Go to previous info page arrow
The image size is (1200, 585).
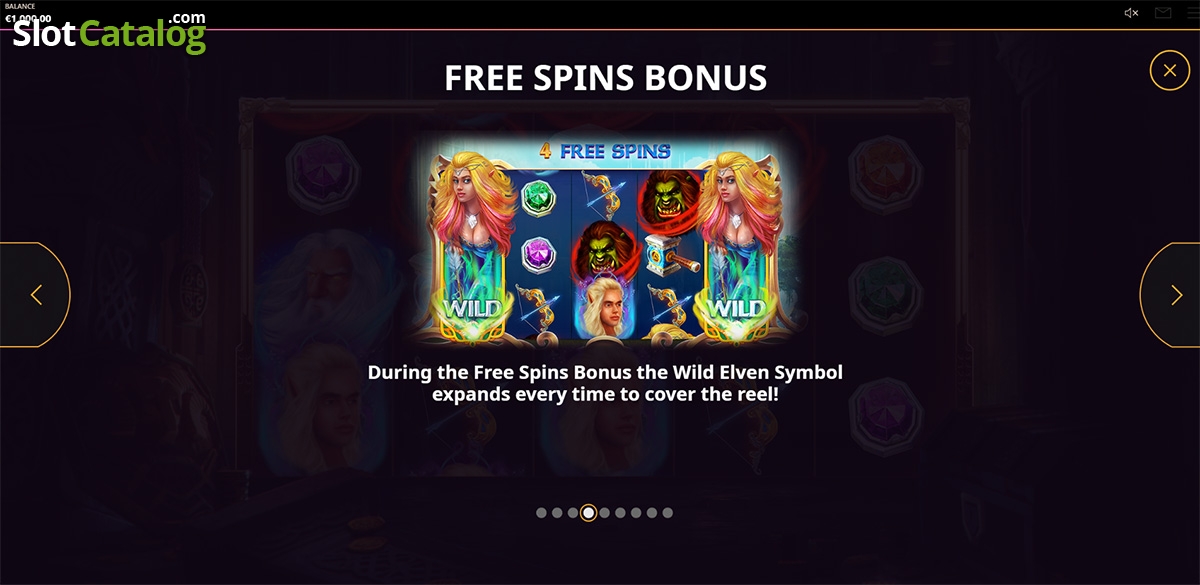35,295
